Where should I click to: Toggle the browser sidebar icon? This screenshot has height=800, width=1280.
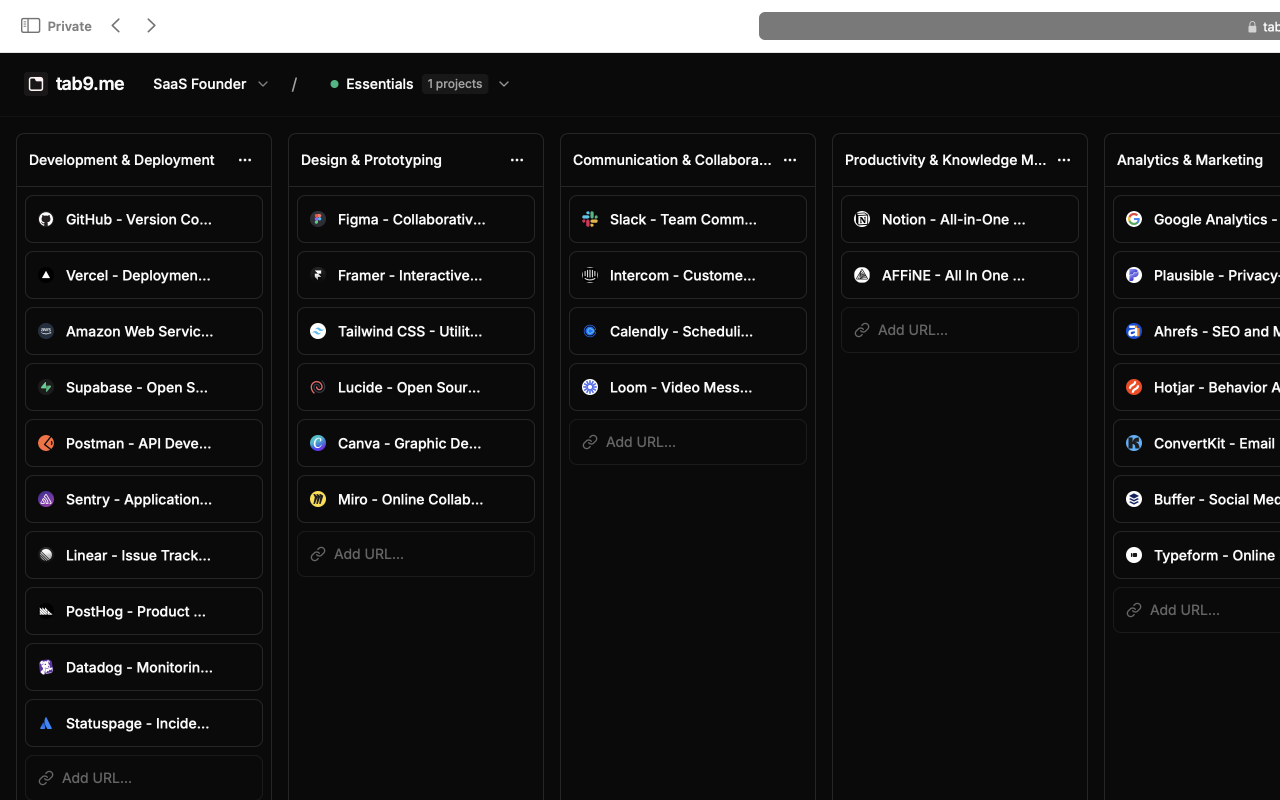tap(31, 26)
